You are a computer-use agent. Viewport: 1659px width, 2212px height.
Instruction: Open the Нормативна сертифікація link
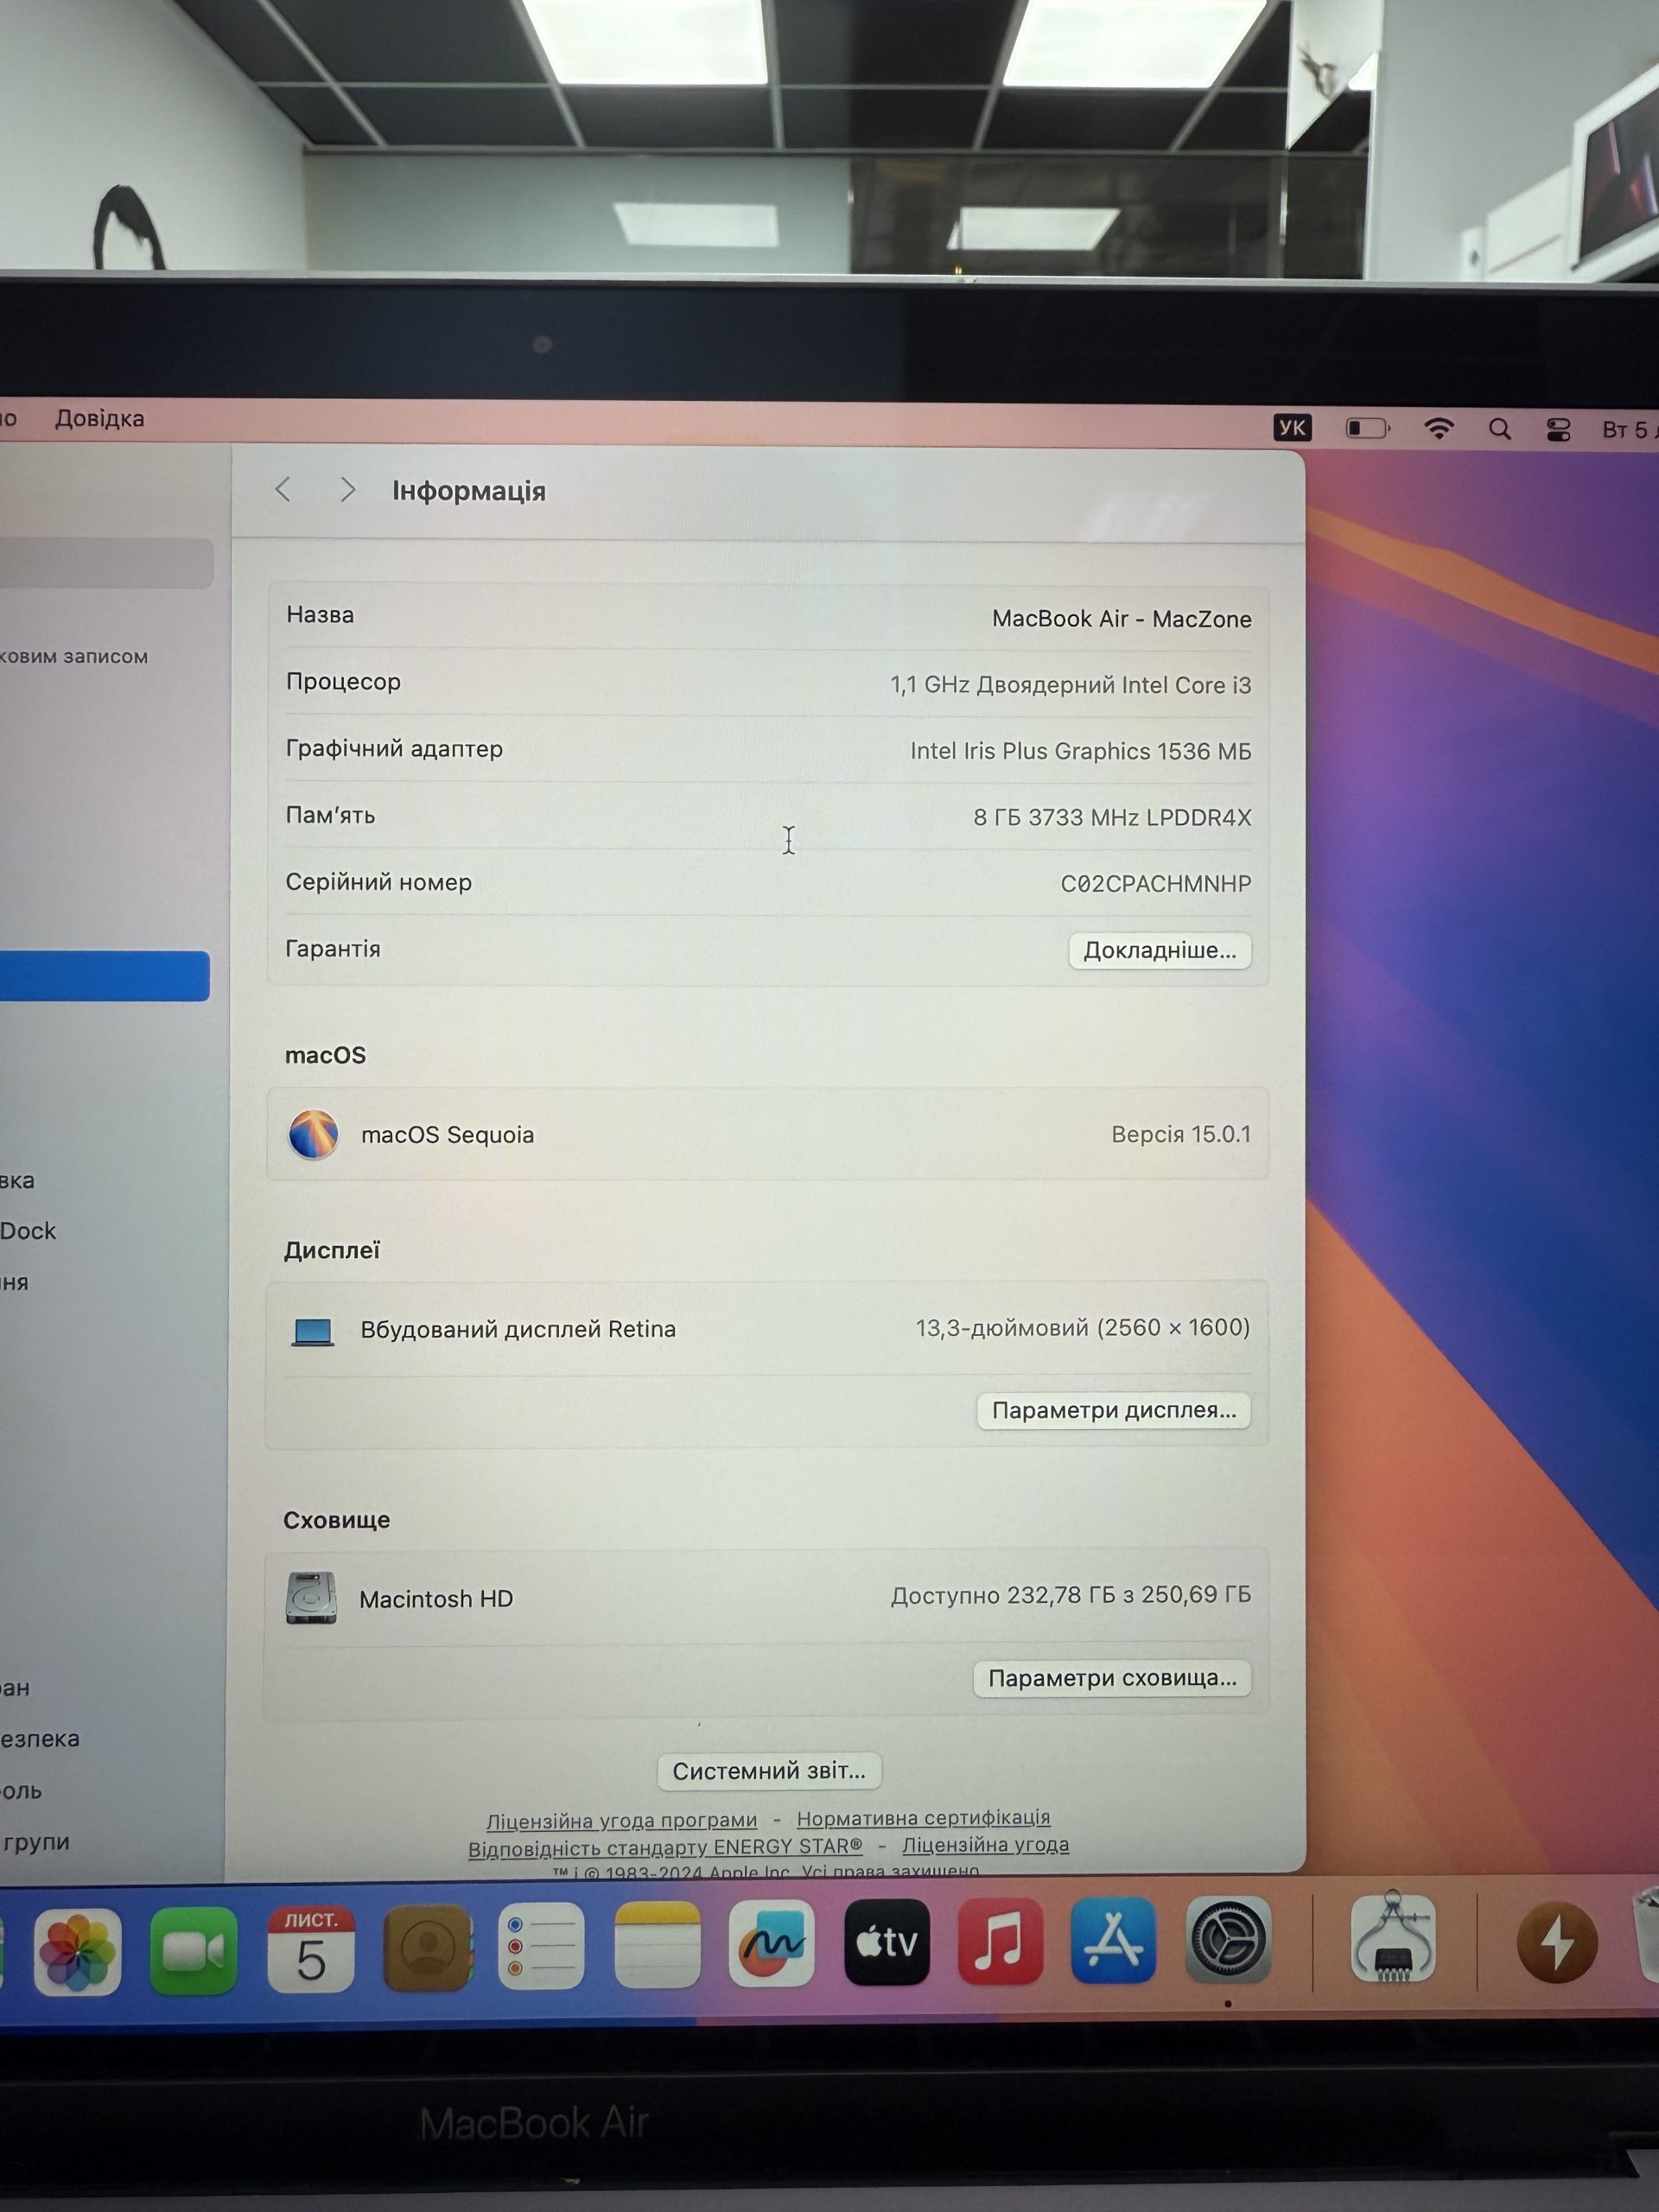(x=923, y=1817)
